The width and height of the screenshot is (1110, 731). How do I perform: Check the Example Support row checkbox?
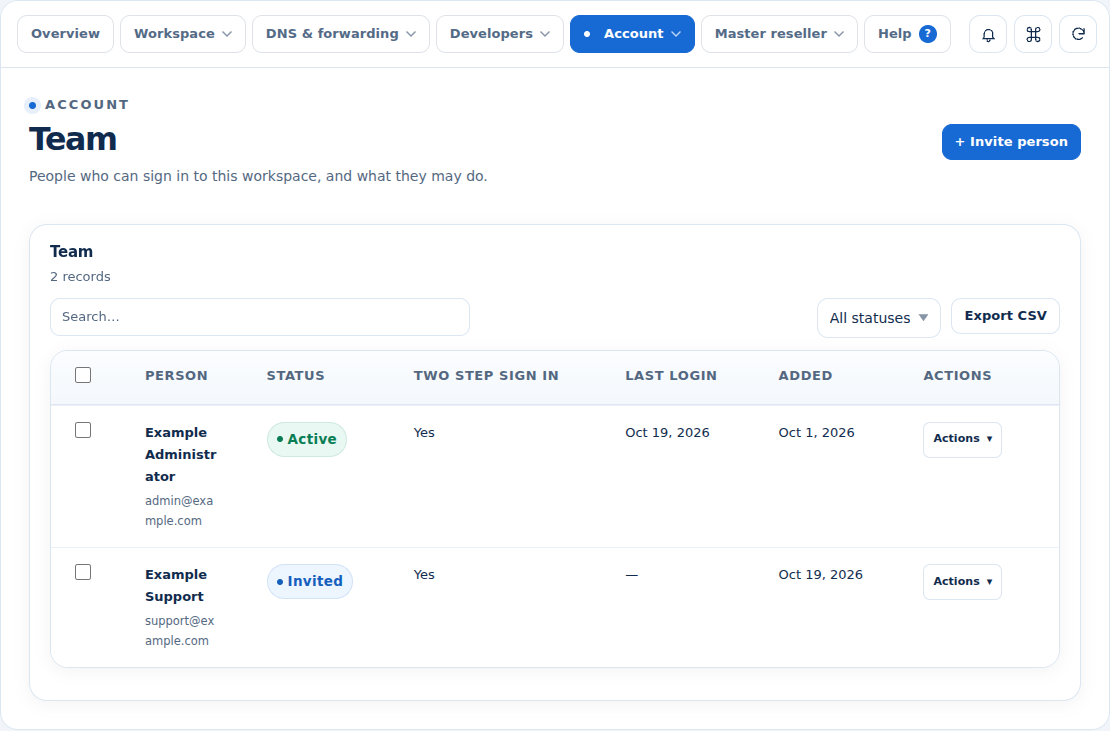83,572
